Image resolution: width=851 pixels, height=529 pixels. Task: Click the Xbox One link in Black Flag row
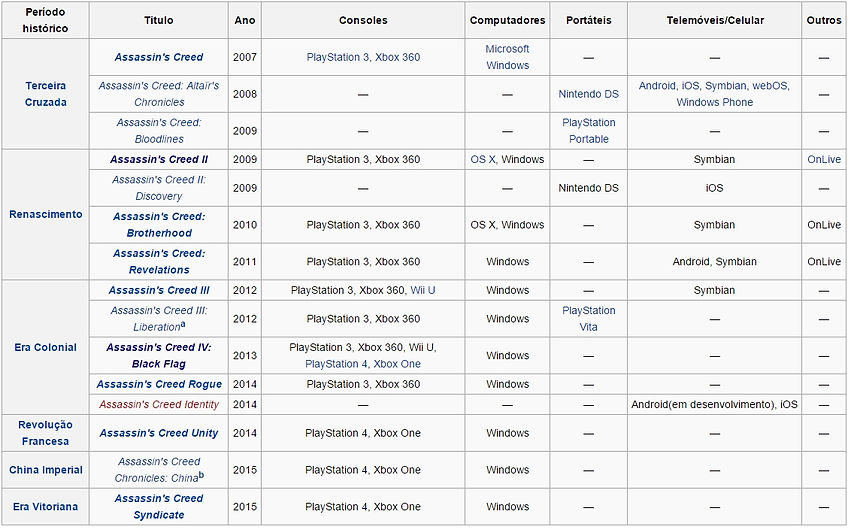point(397,364)
